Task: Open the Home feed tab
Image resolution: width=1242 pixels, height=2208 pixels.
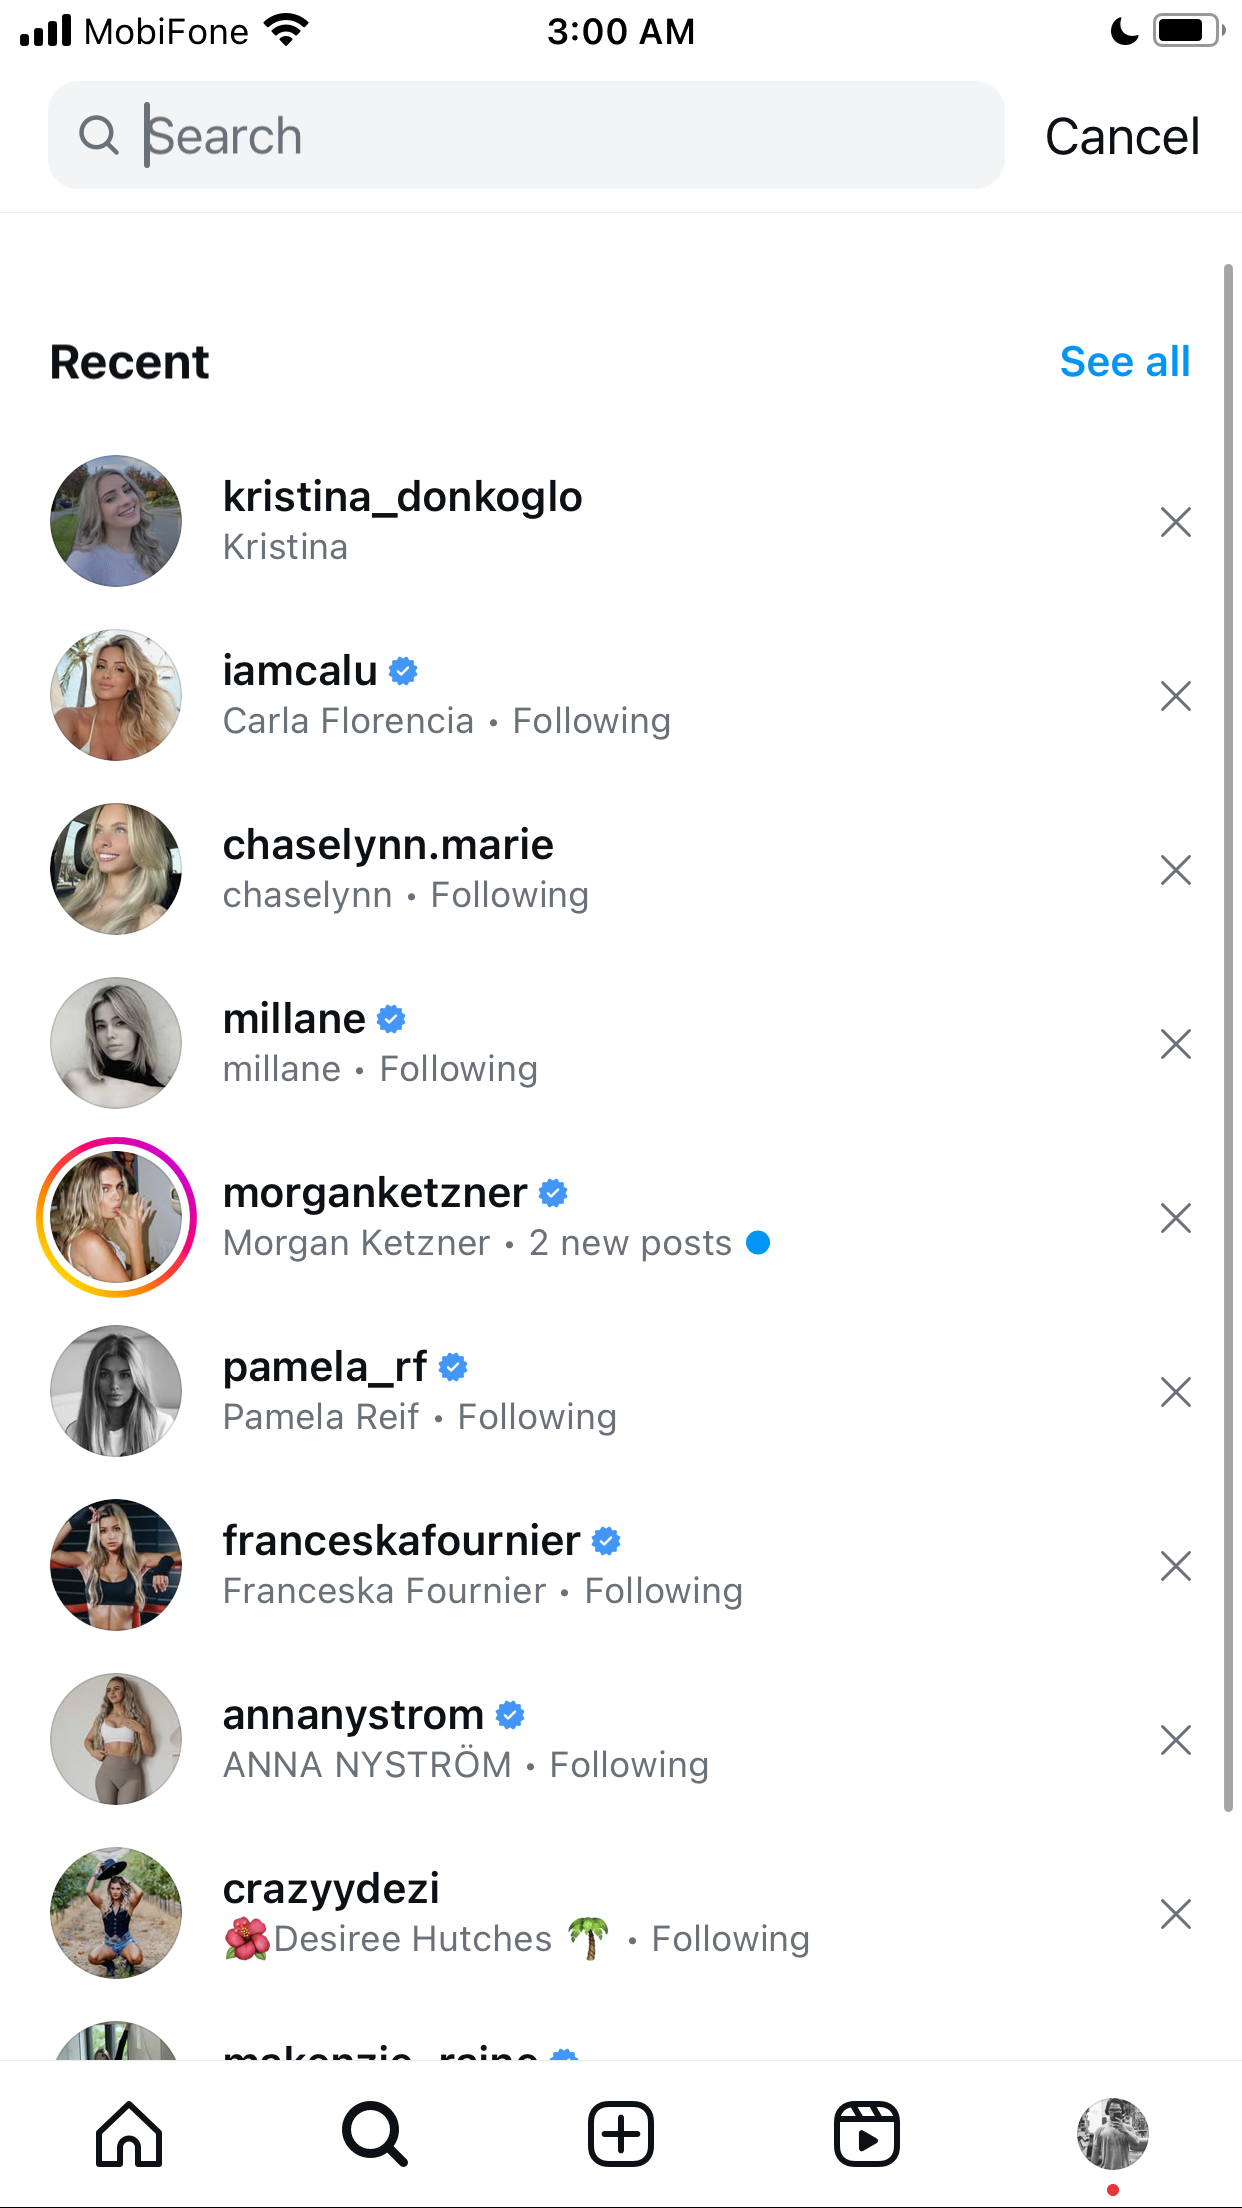Action: [x=129, y=2134]
